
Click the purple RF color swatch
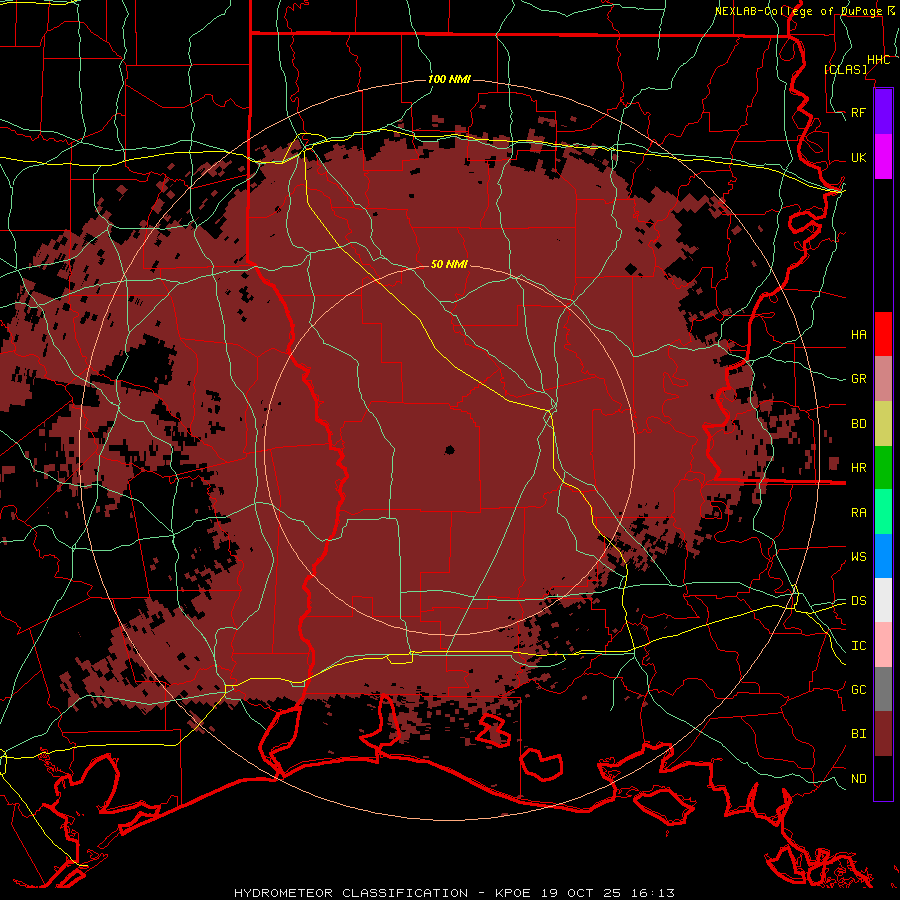click(x=883, y=111)
